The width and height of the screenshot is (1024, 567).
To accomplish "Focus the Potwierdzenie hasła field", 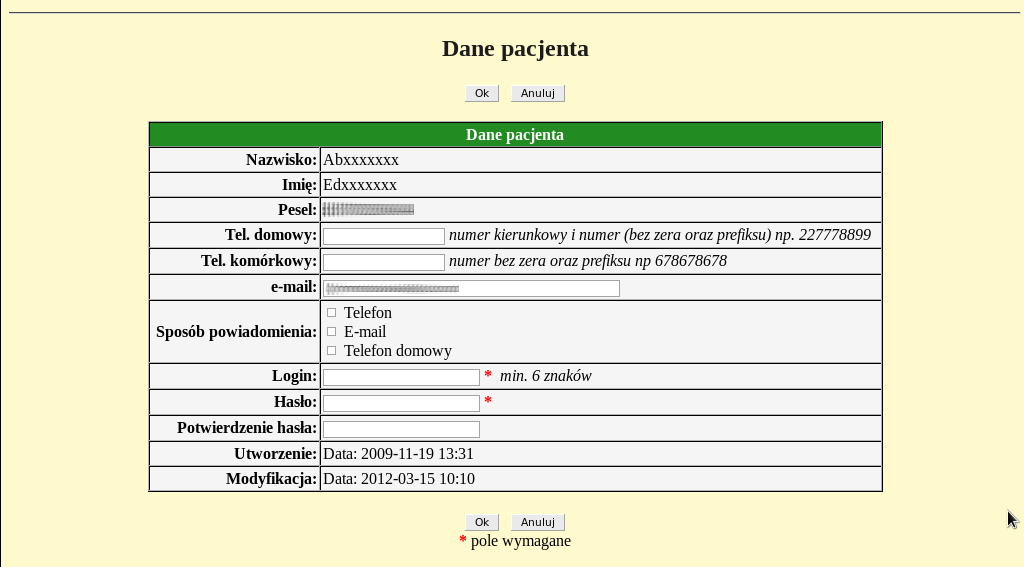I will [402, 429].
